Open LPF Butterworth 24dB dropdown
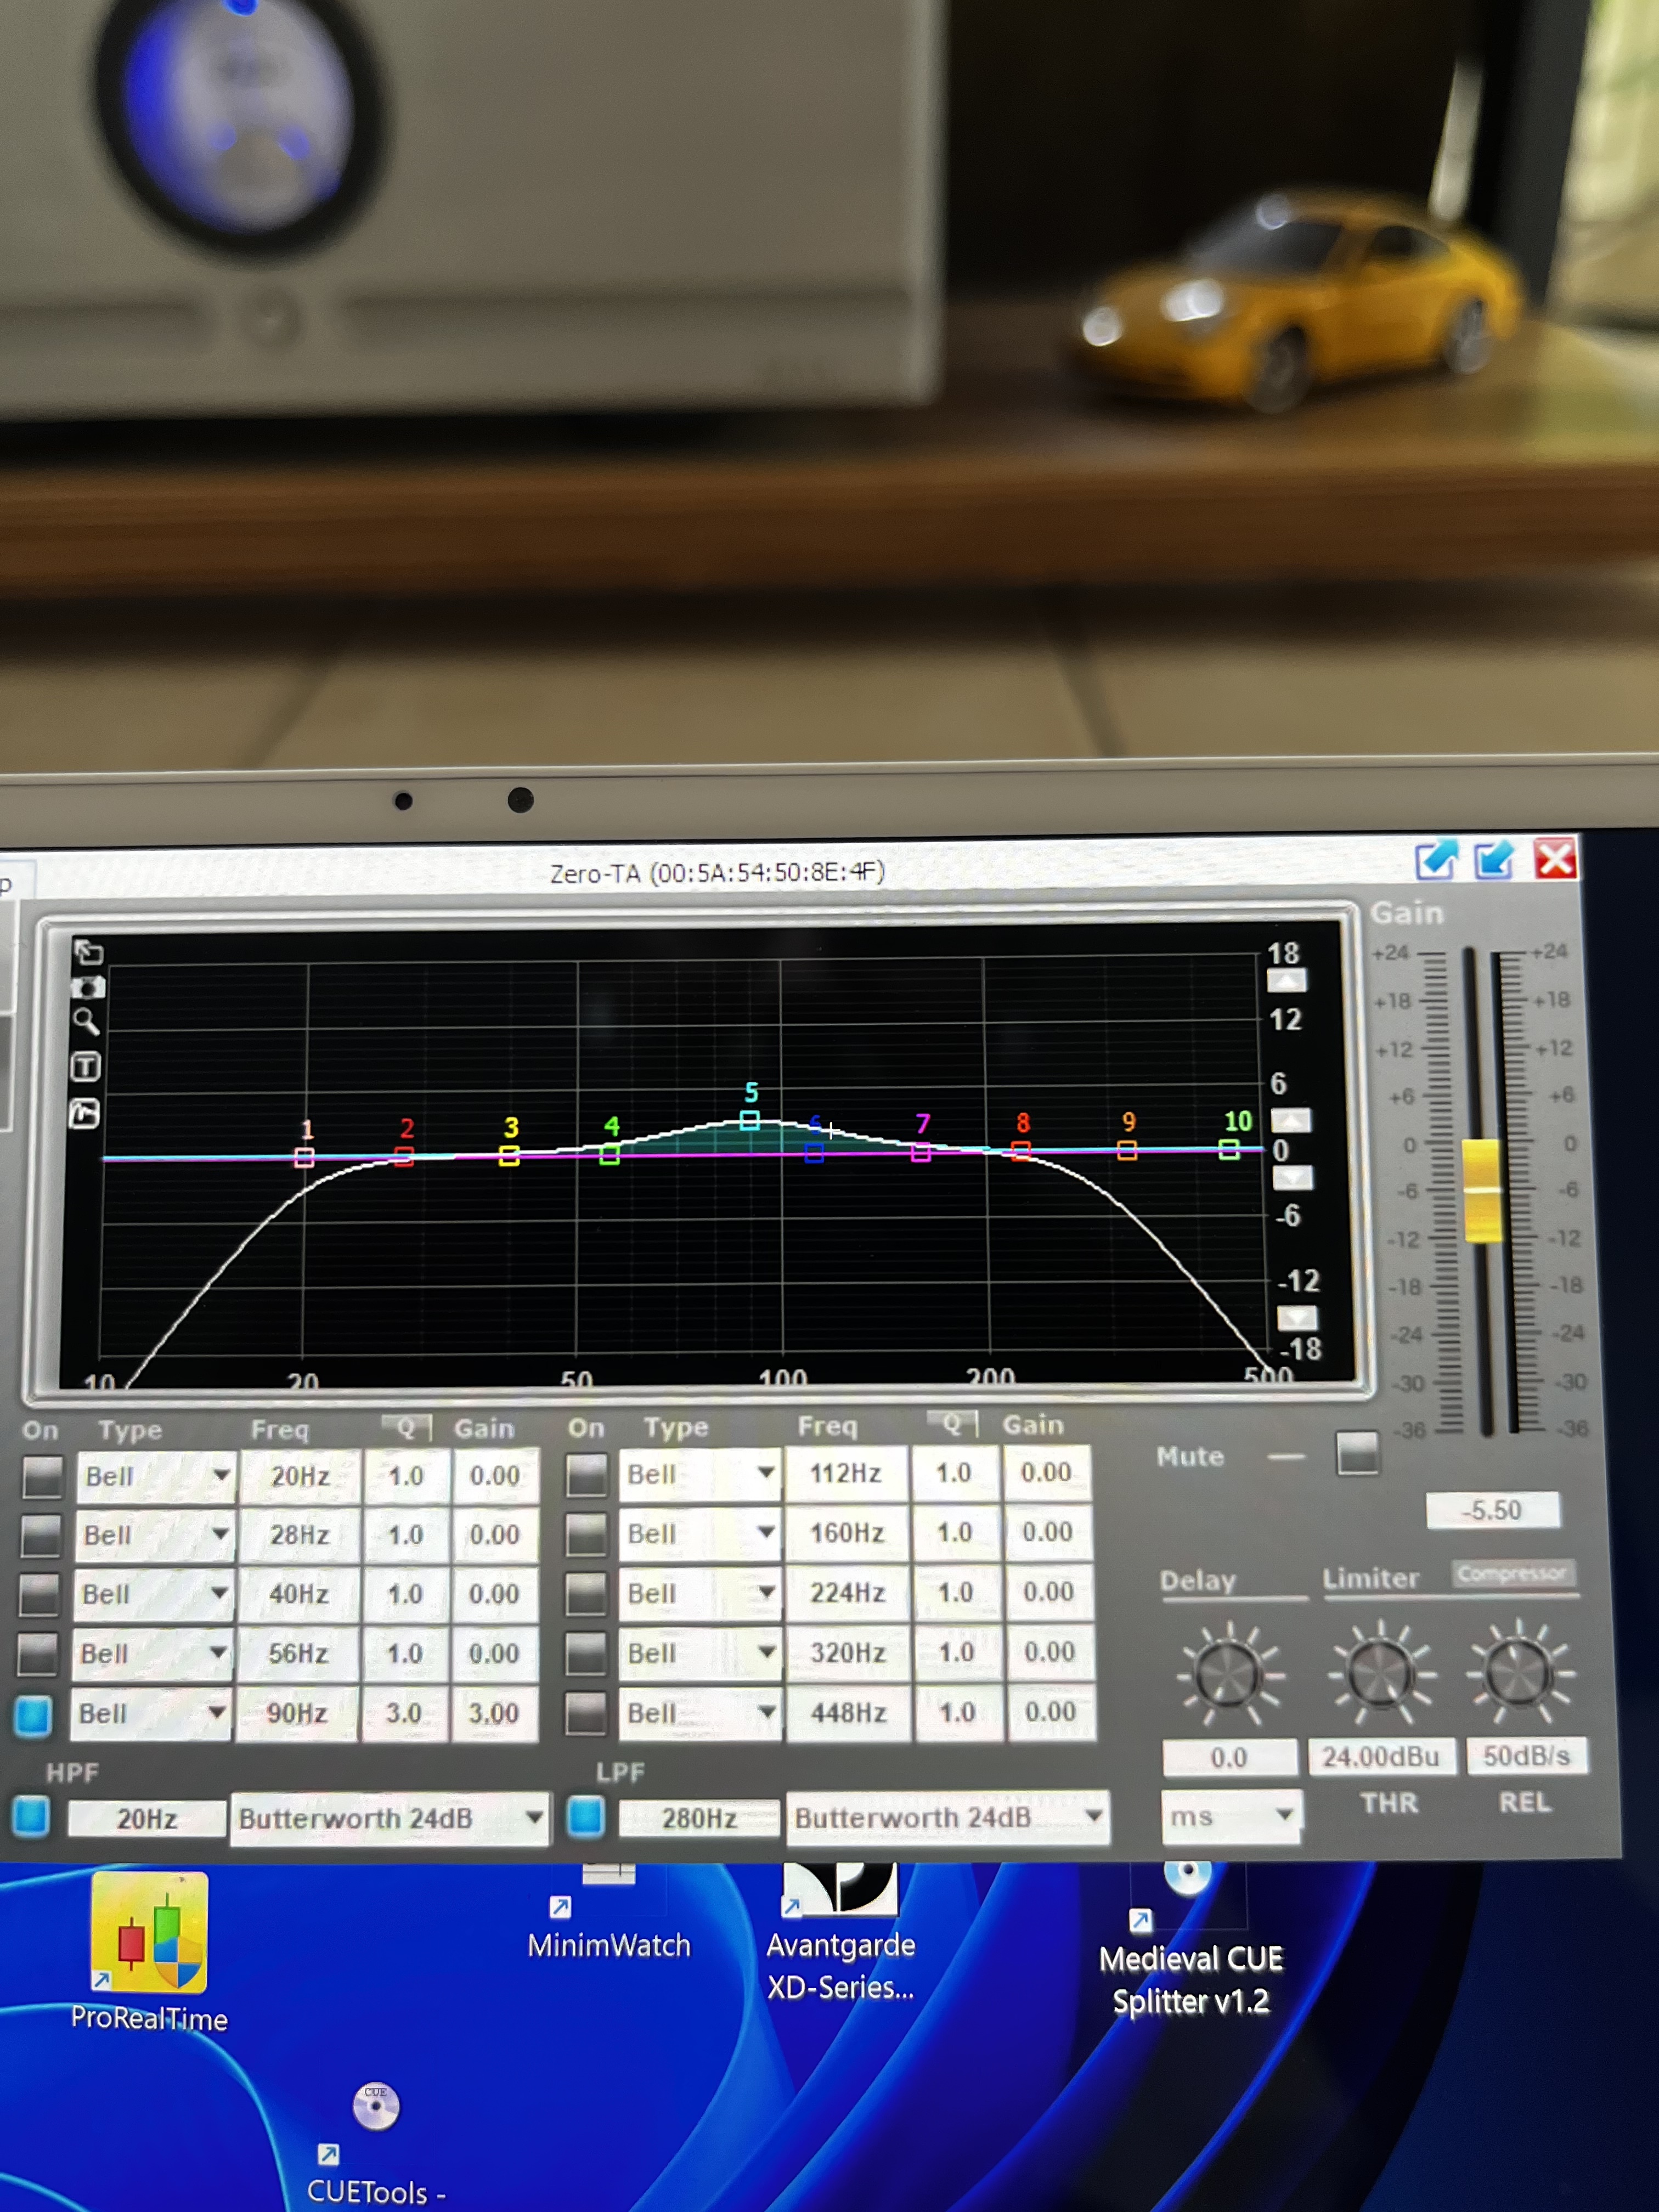Screen dimensions: 1659x2212 coord(1093,1815)
